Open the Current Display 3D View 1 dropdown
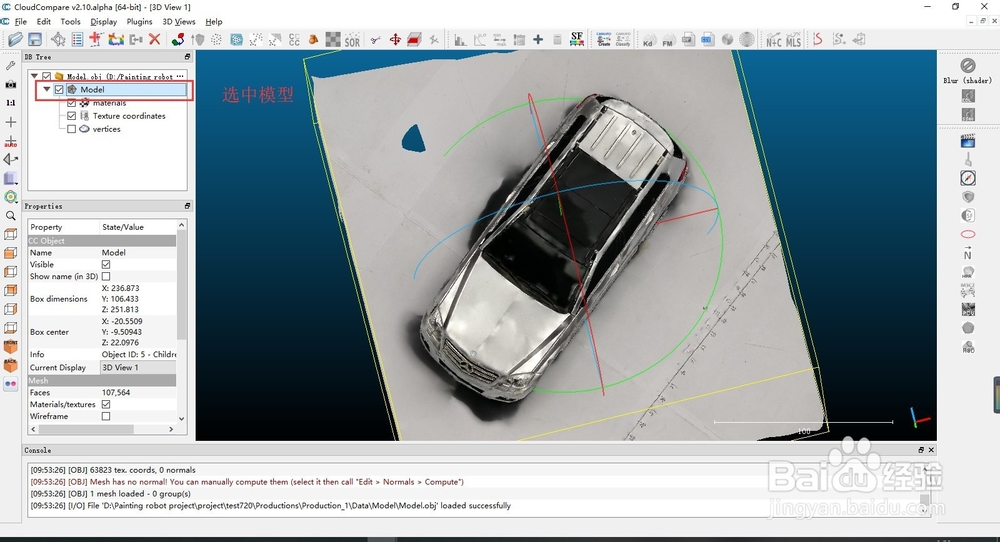The image size is (1000, 542). 138,367
